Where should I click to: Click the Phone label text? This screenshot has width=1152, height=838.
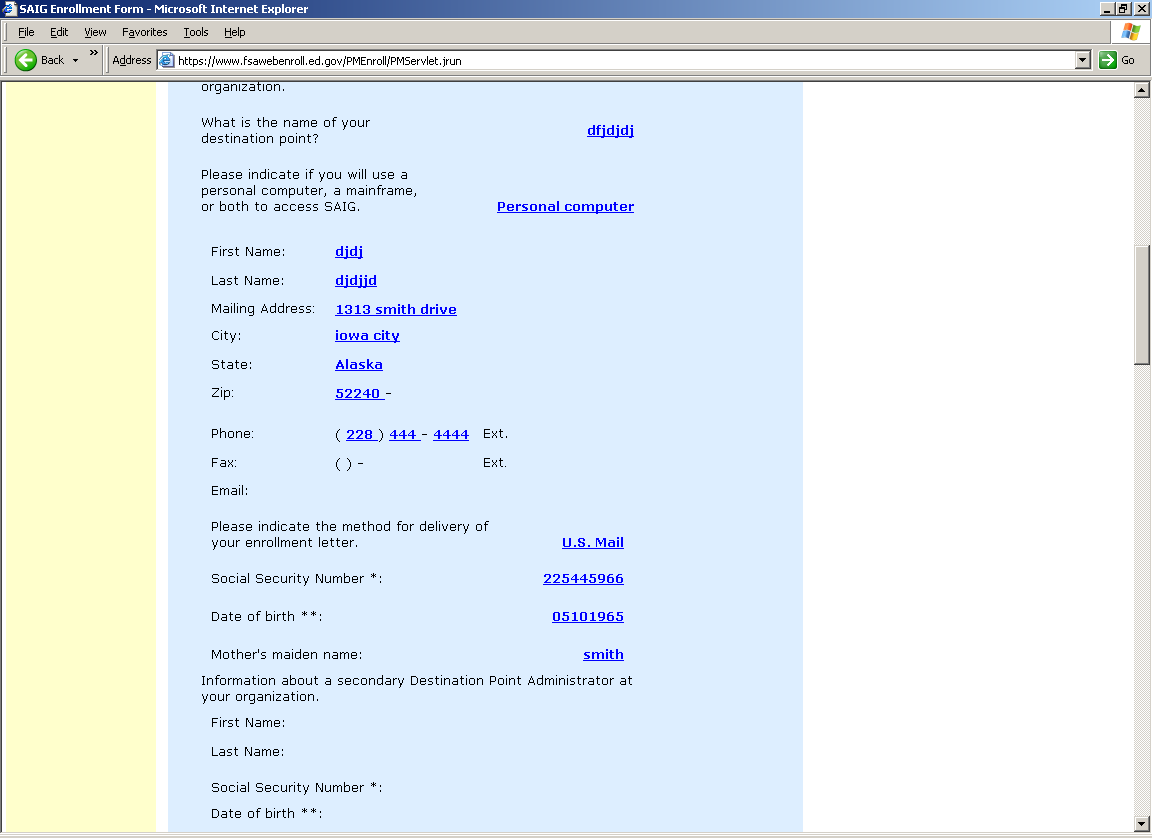click(x=232, y=434)
